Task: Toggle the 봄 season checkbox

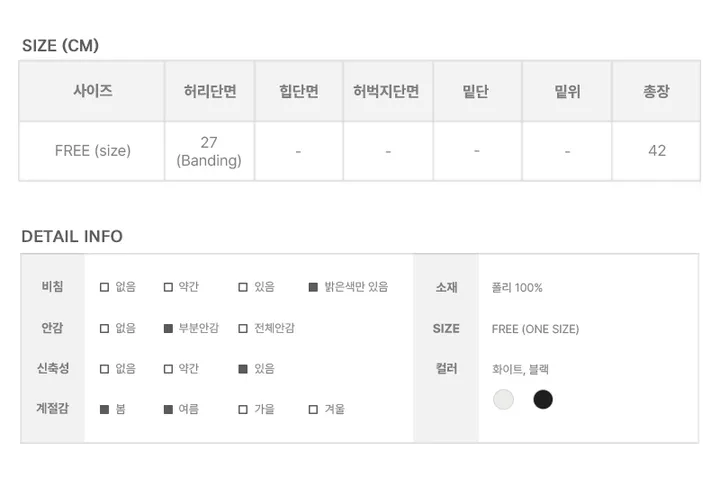Action: [104, 409]
